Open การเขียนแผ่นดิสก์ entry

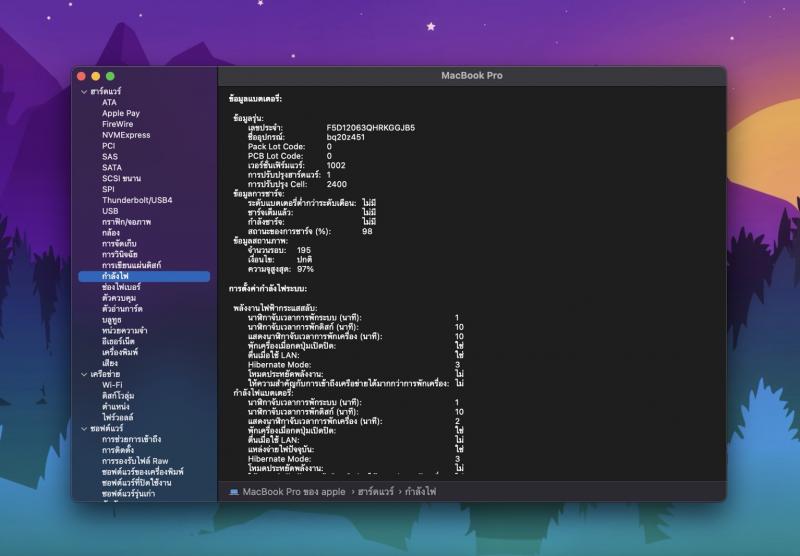coord(132,265)
